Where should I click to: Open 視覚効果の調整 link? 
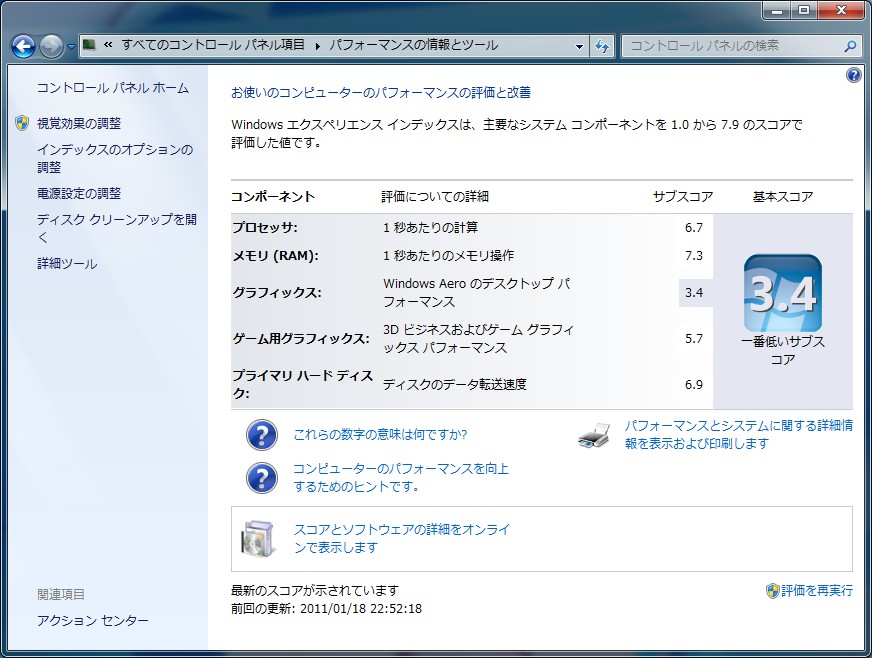click(79, 123)
